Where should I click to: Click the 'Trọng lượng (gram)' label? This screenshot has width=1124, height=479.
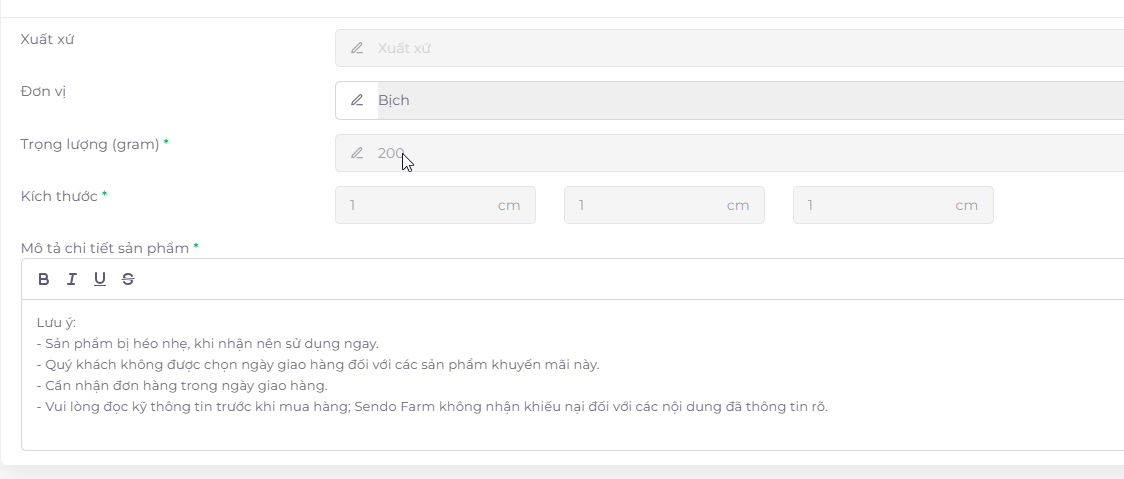tap(90, 144)
